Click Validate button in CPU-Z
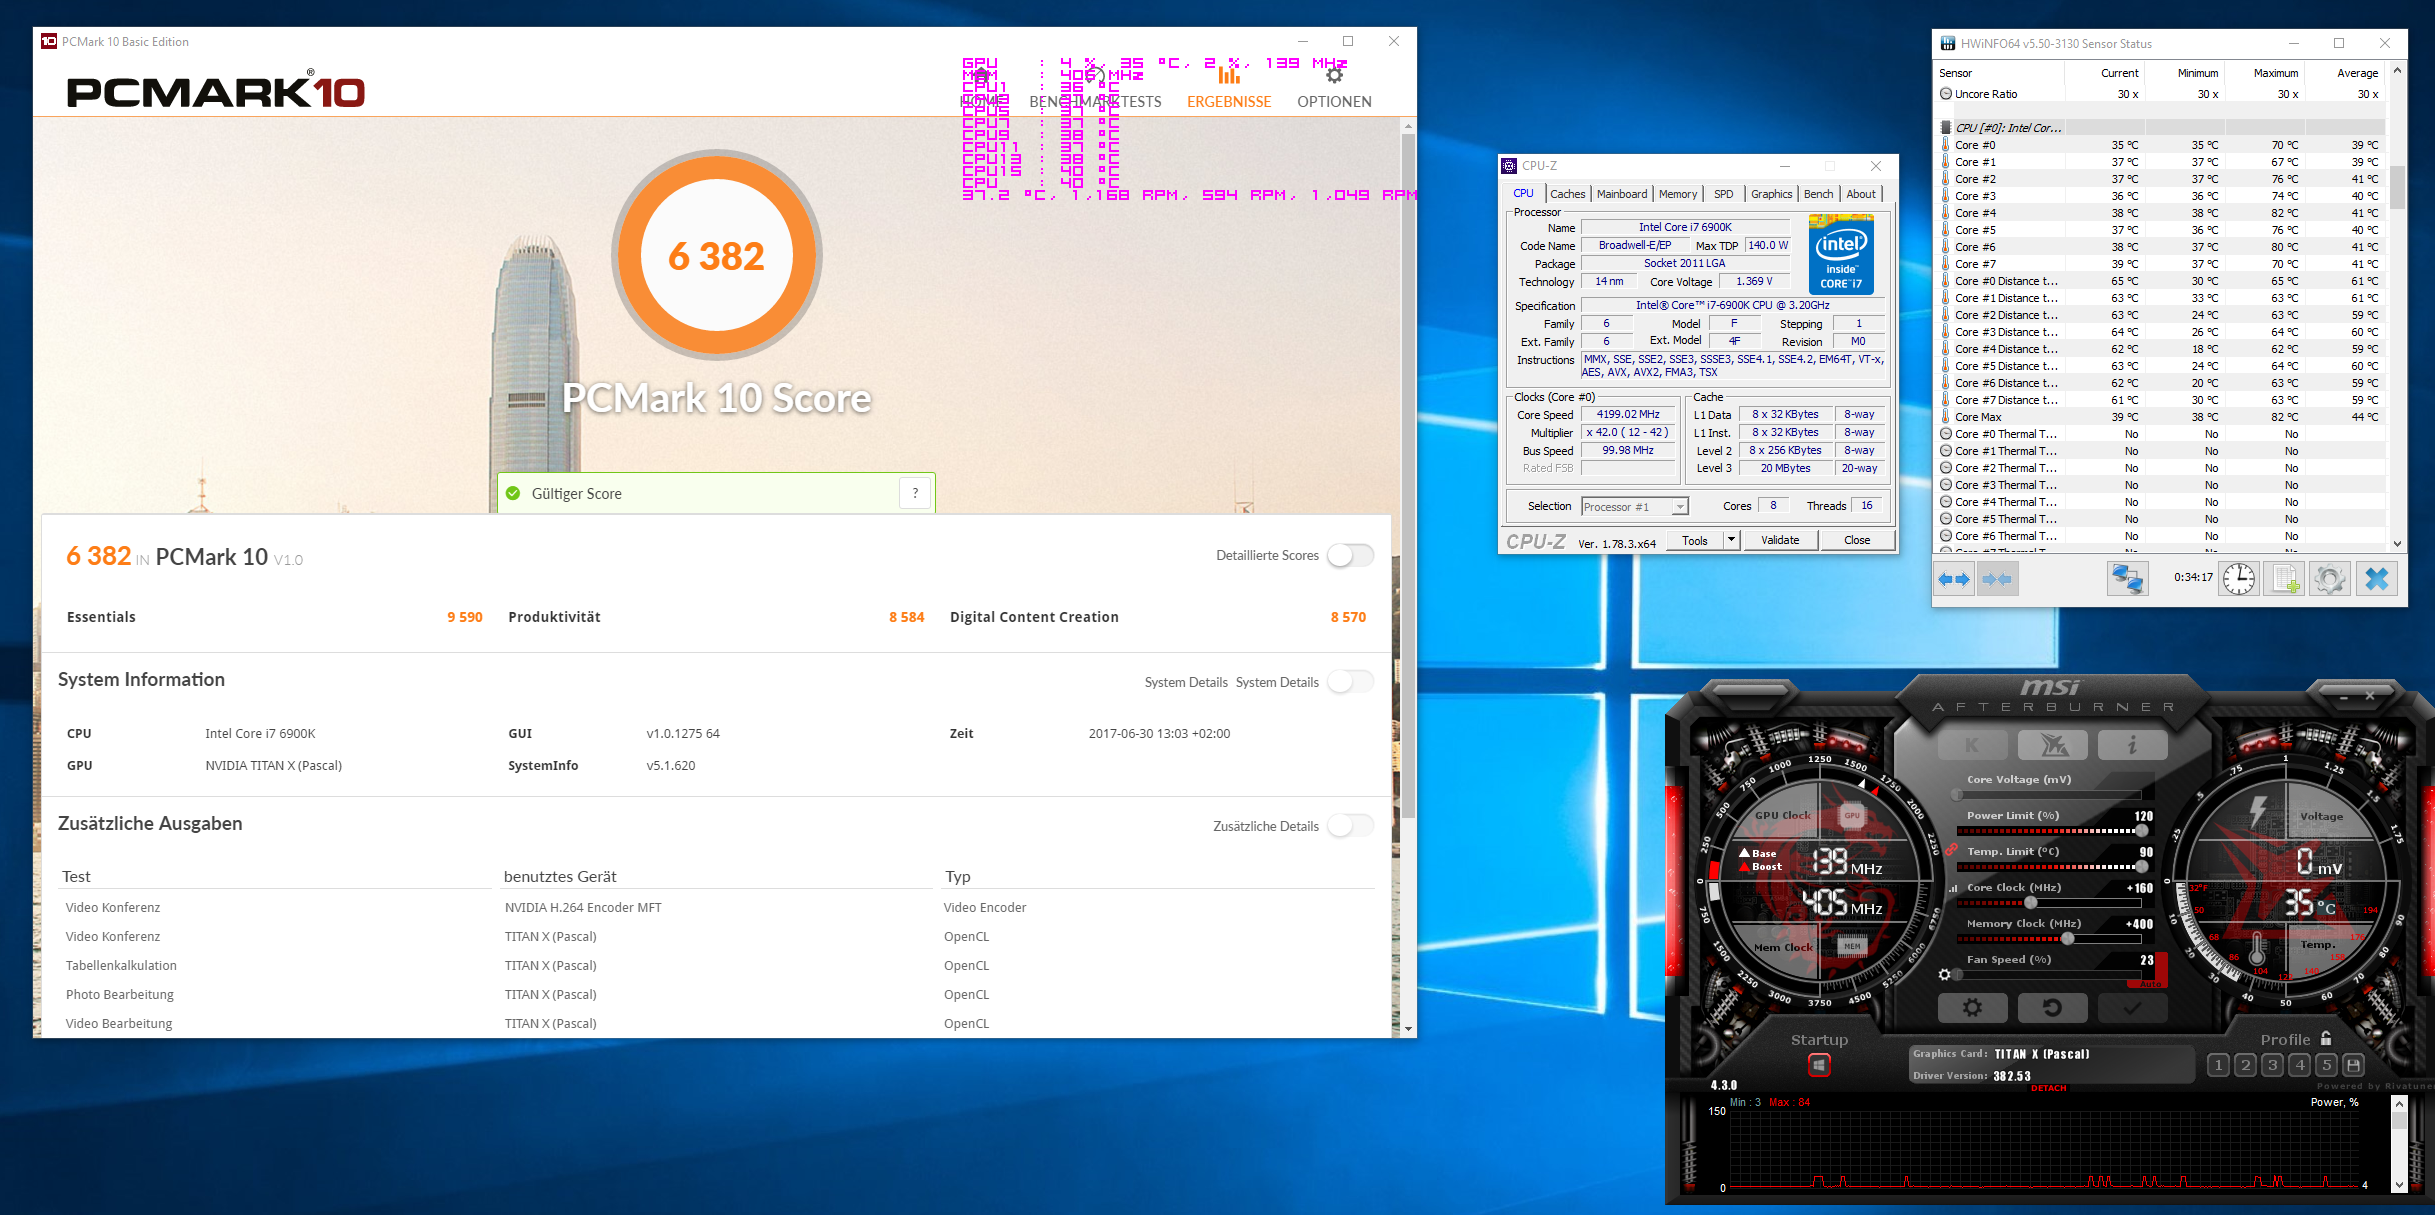2435x1215 pixels. tap(1780, 540)
